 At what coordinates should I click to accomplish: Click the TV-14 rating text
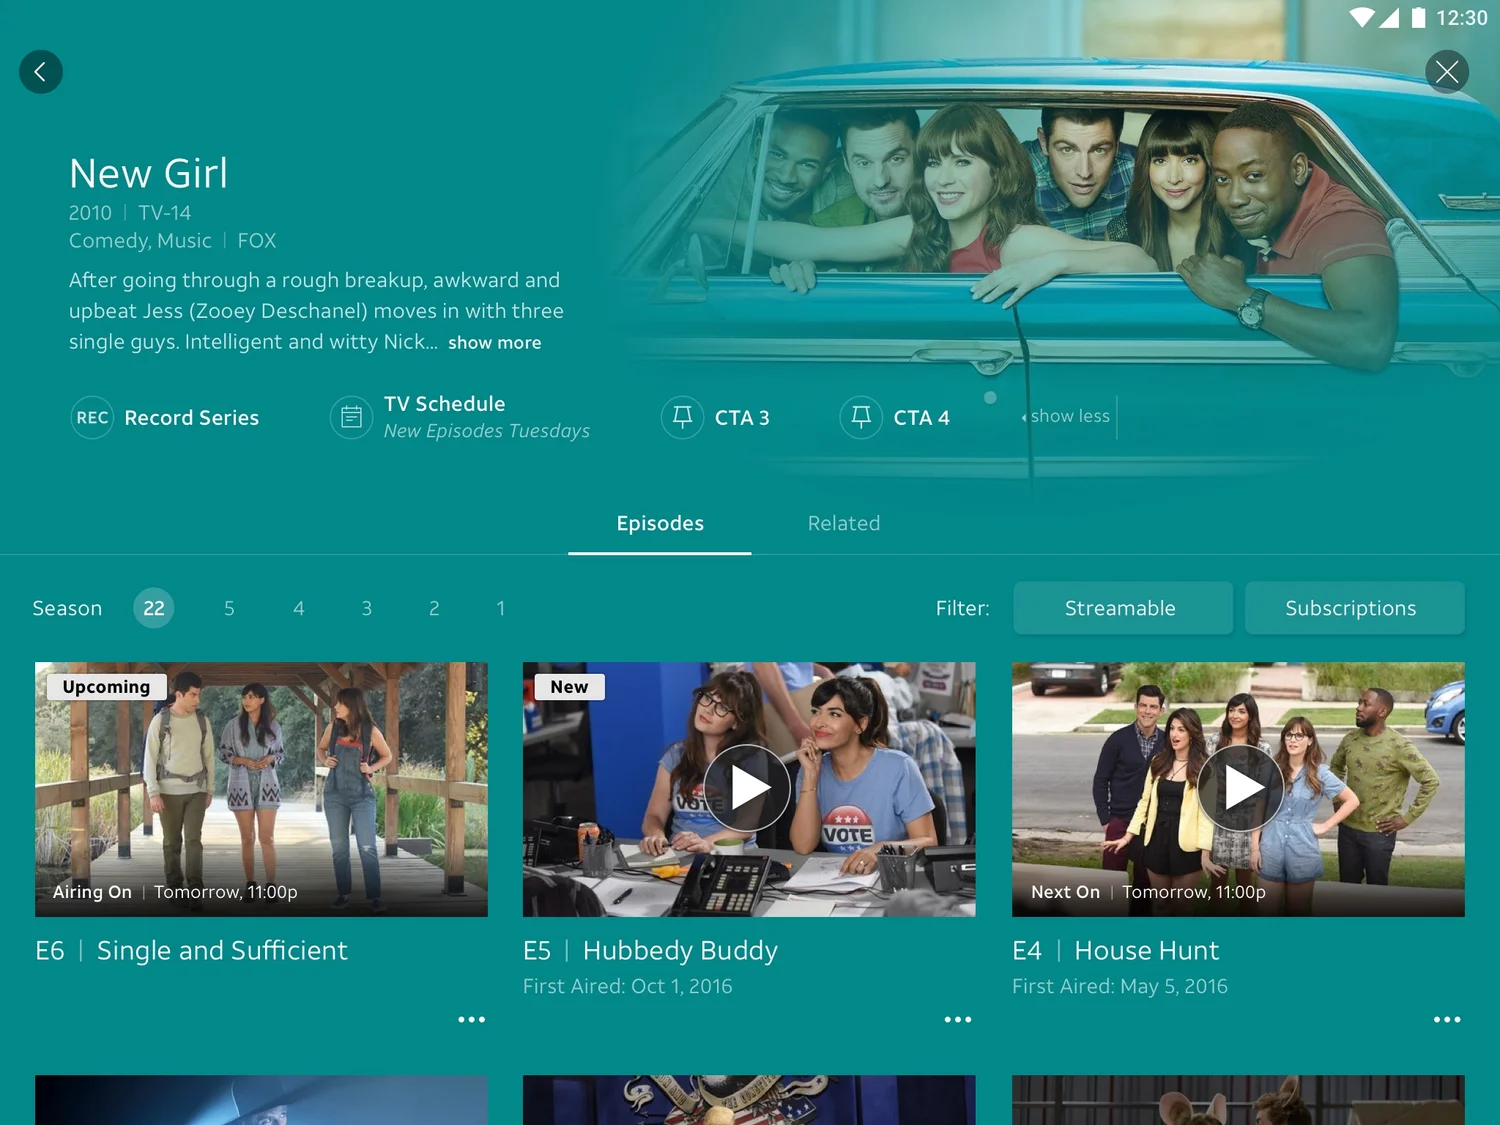[164, 213]
